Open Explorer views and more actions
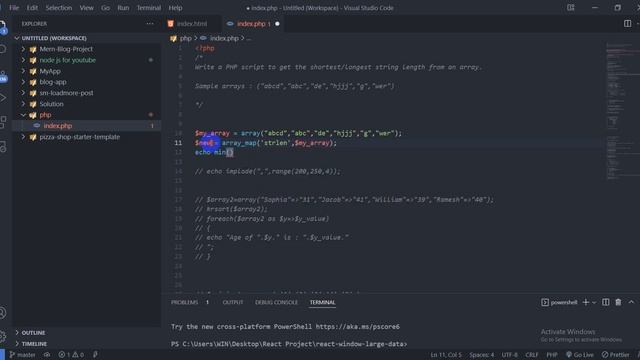This screenshot has width=640, height=360. pyautogui.click(x=150, y=24)
